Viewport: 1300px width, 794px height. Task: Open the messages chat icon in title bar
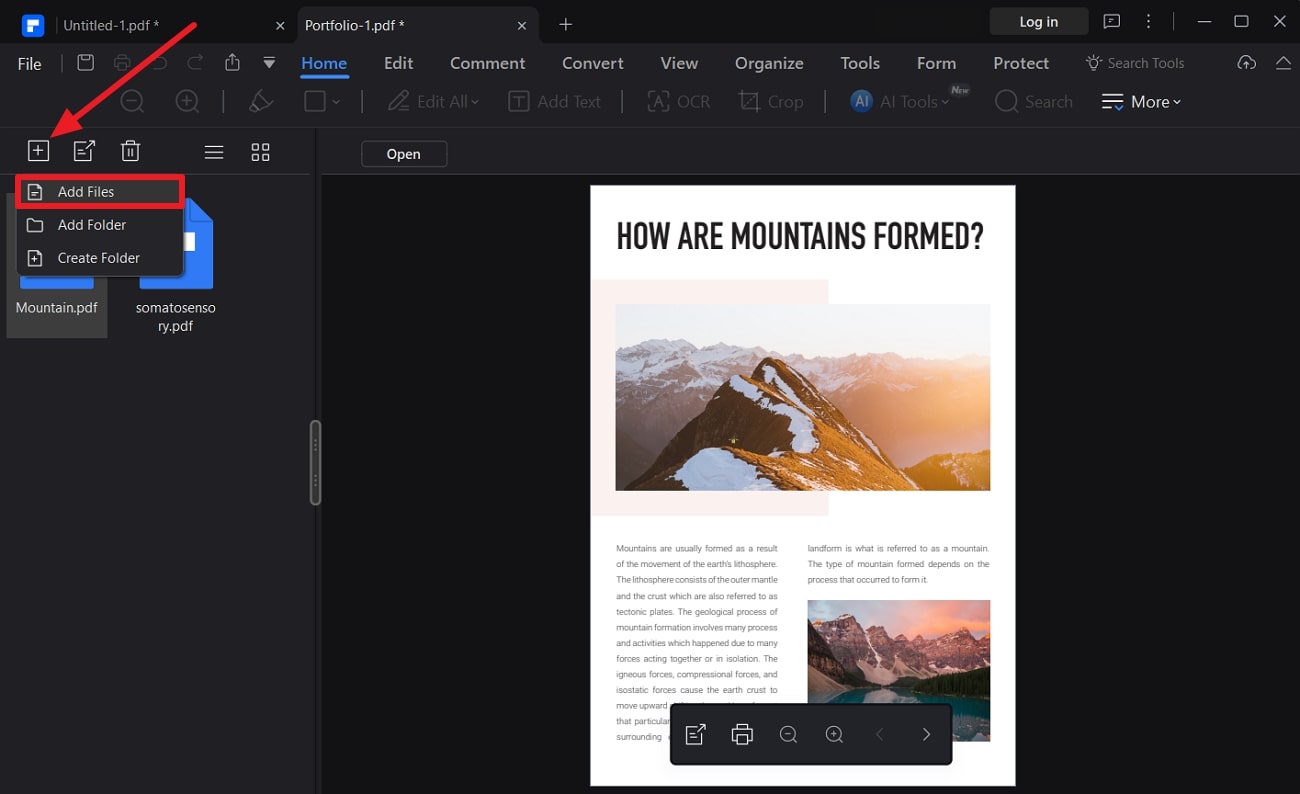coord(1111,21)
